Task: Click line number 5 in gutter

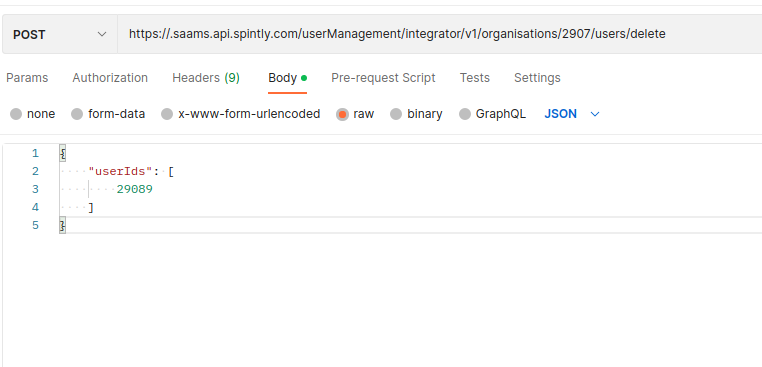Action: [35, 226]
